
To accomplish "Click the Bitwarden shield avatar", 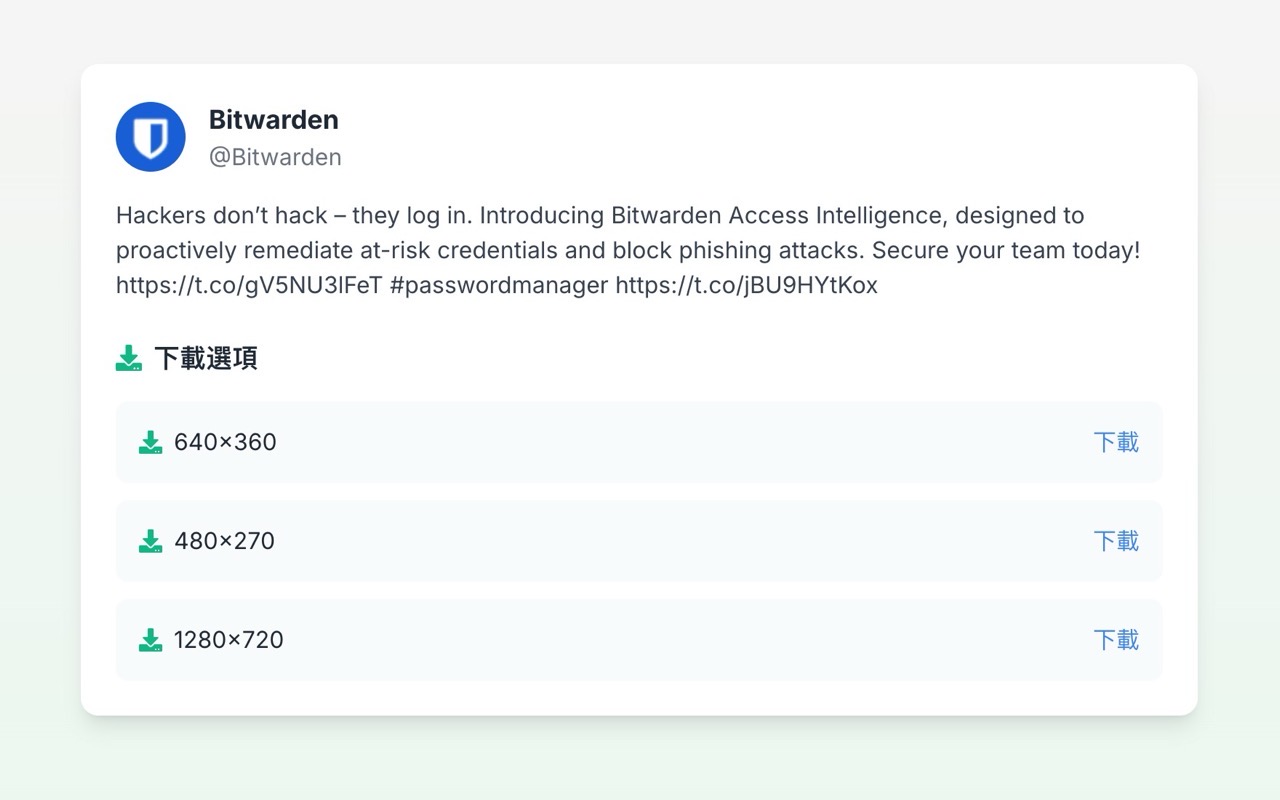I will (x=151, y=137).
